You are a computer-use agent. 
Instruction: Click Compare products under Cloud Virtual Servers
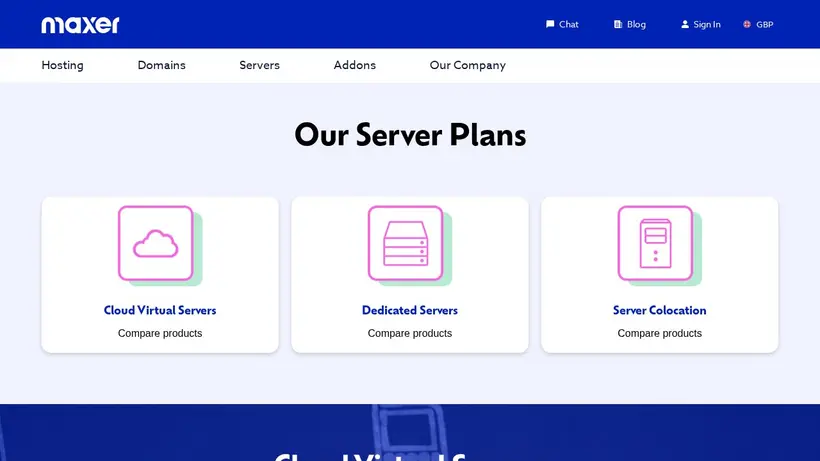point(160,333)
